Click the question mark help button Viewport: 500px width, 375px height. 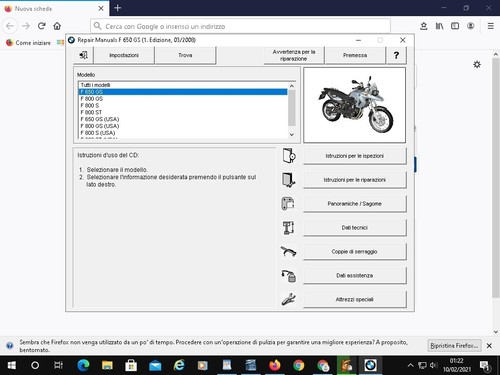pyautogui.click(x=396, y=55)
